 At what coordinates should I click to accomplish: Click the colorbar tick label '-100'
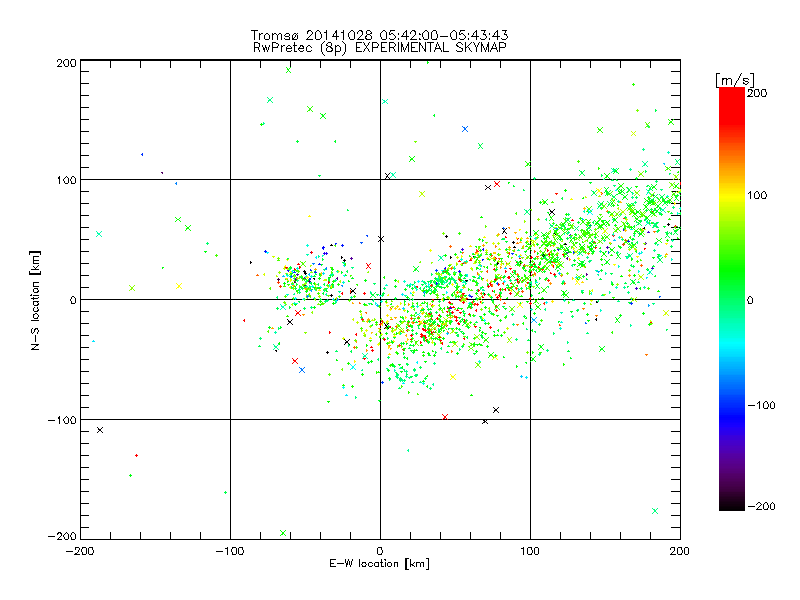tap(761, 406)
